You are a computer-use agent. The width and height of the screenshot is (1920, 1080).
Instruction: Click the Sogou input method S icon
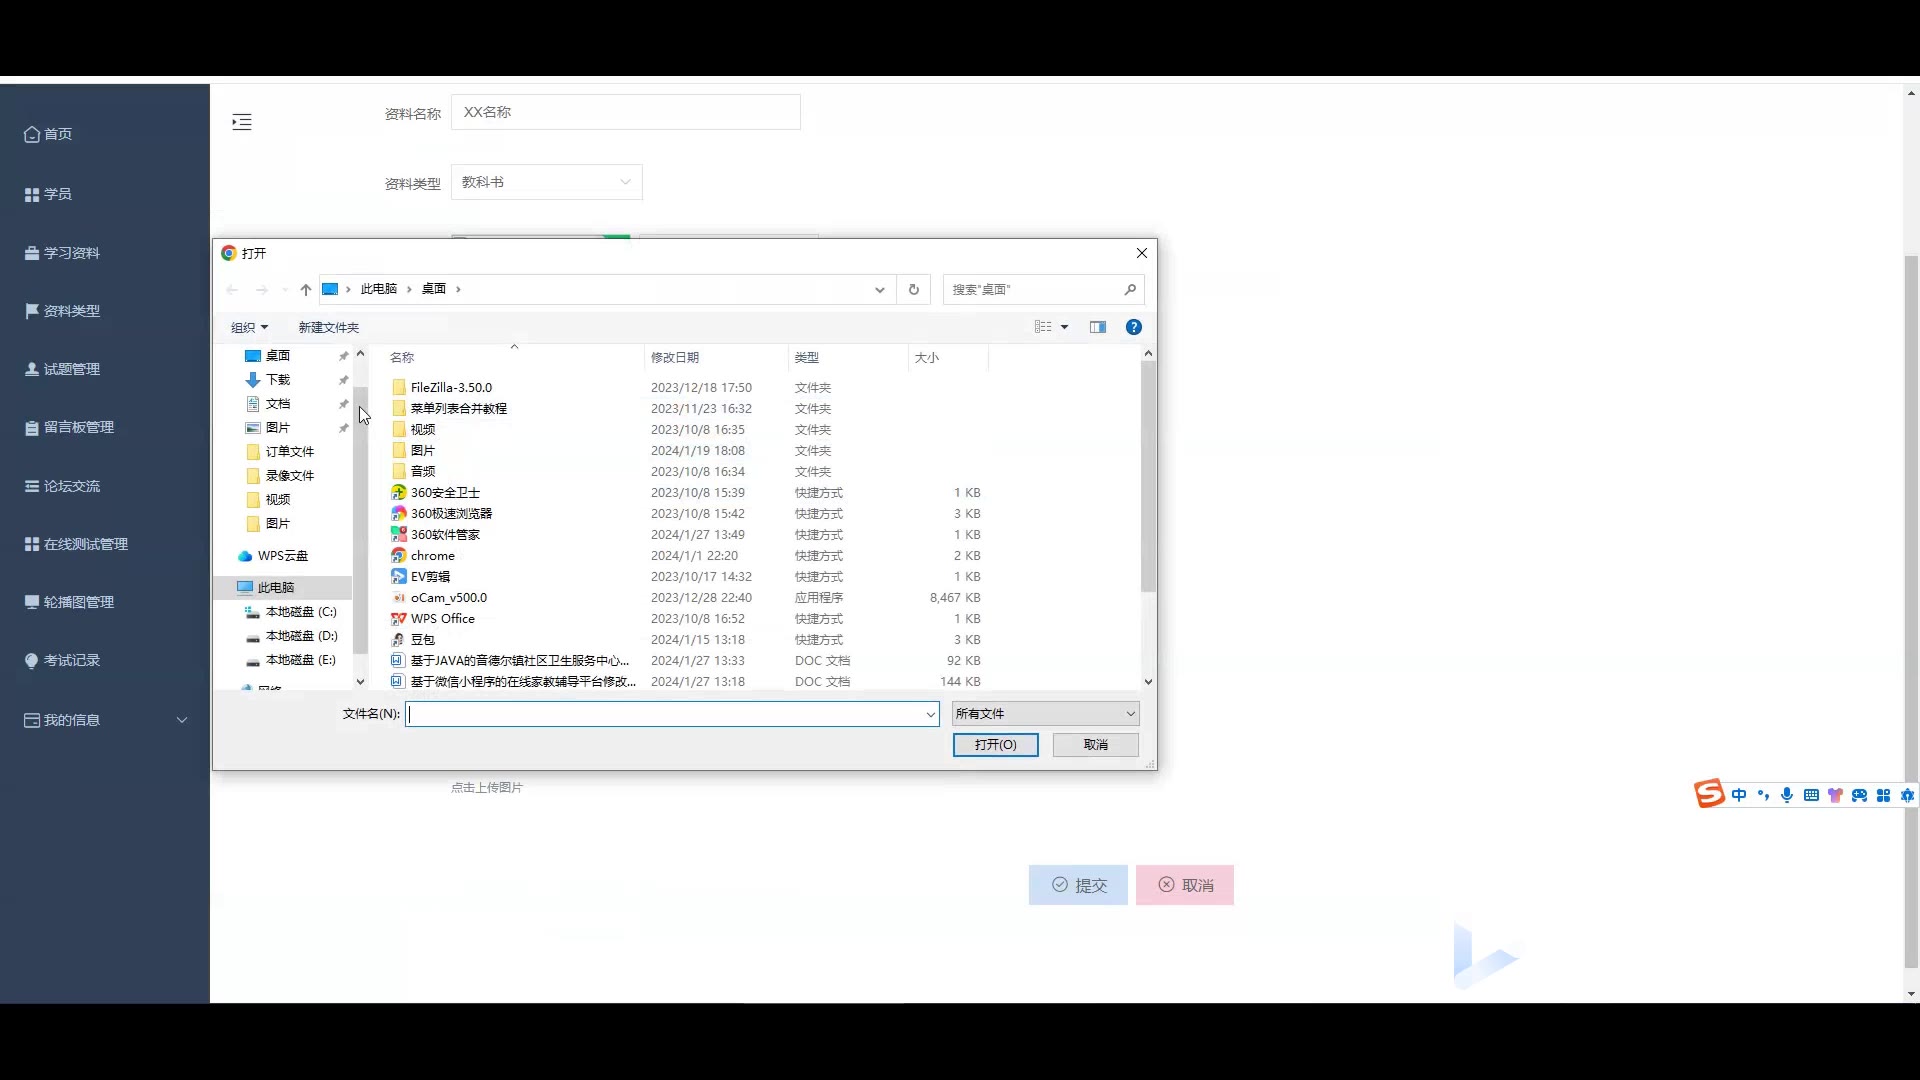pyautogui.click(x=1709, y=794)
